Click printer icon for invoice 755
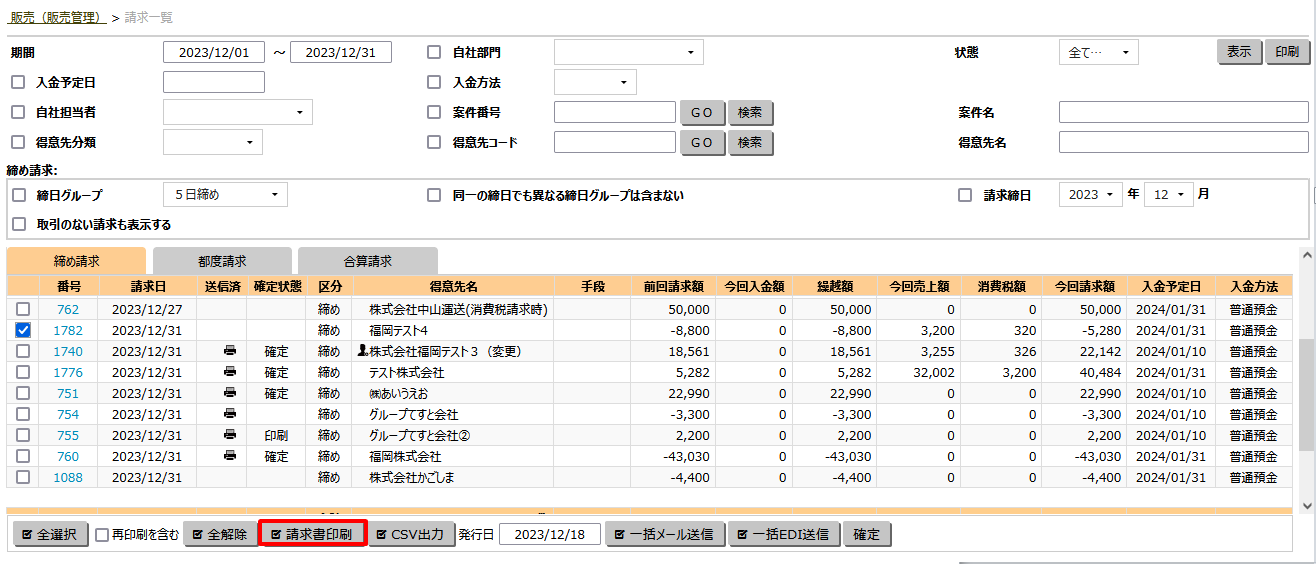 230,435
